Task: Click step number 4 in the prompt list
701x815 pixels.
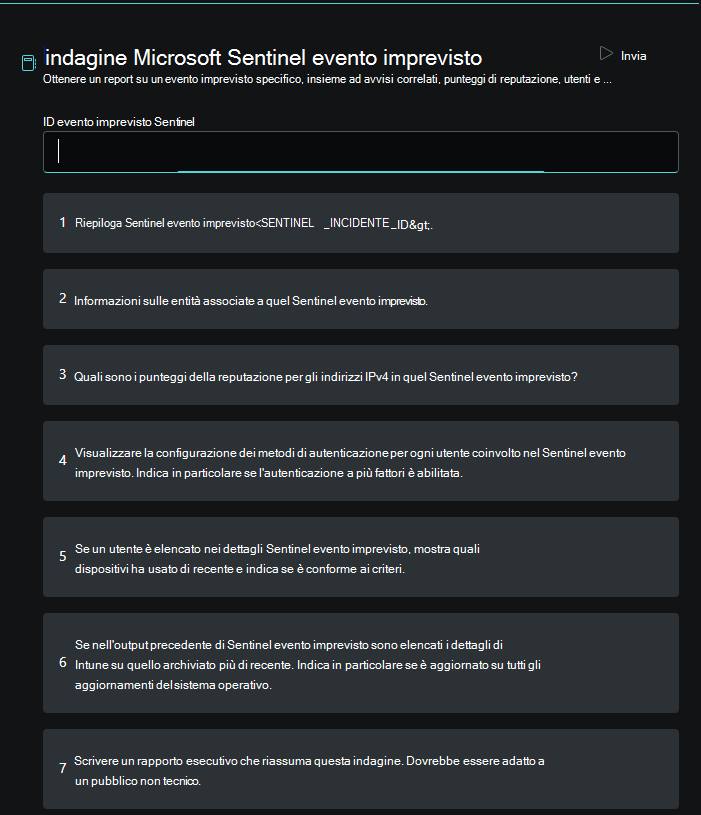Action: [62, 461]
